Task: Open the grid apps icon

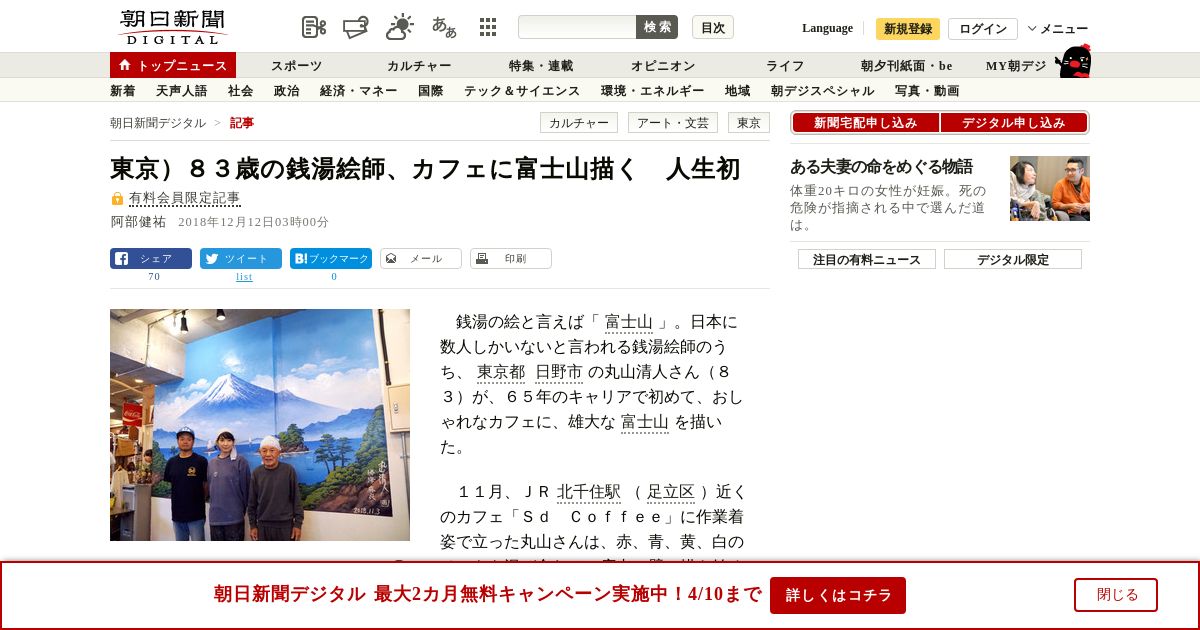Action: click(488, 27)
